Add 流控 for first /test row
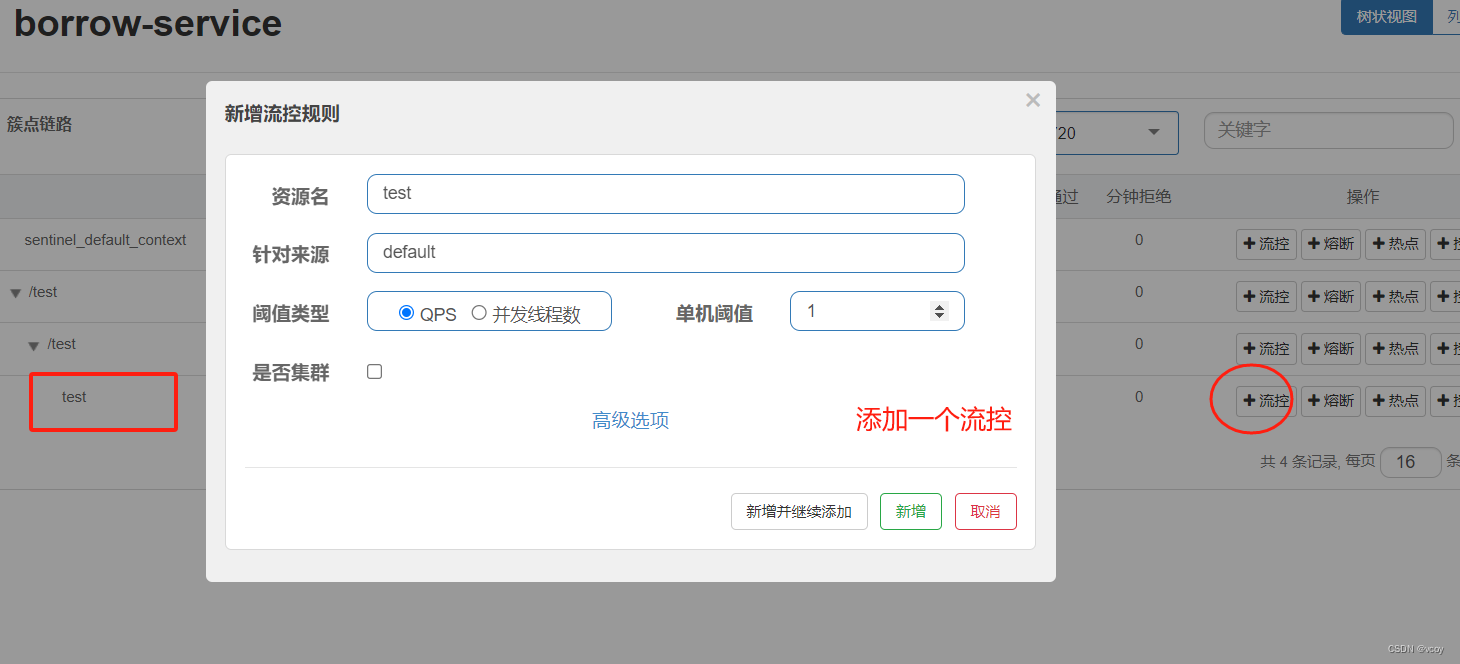The image size is (1460, 664). pyautogui.click(x=1266, y=296)
